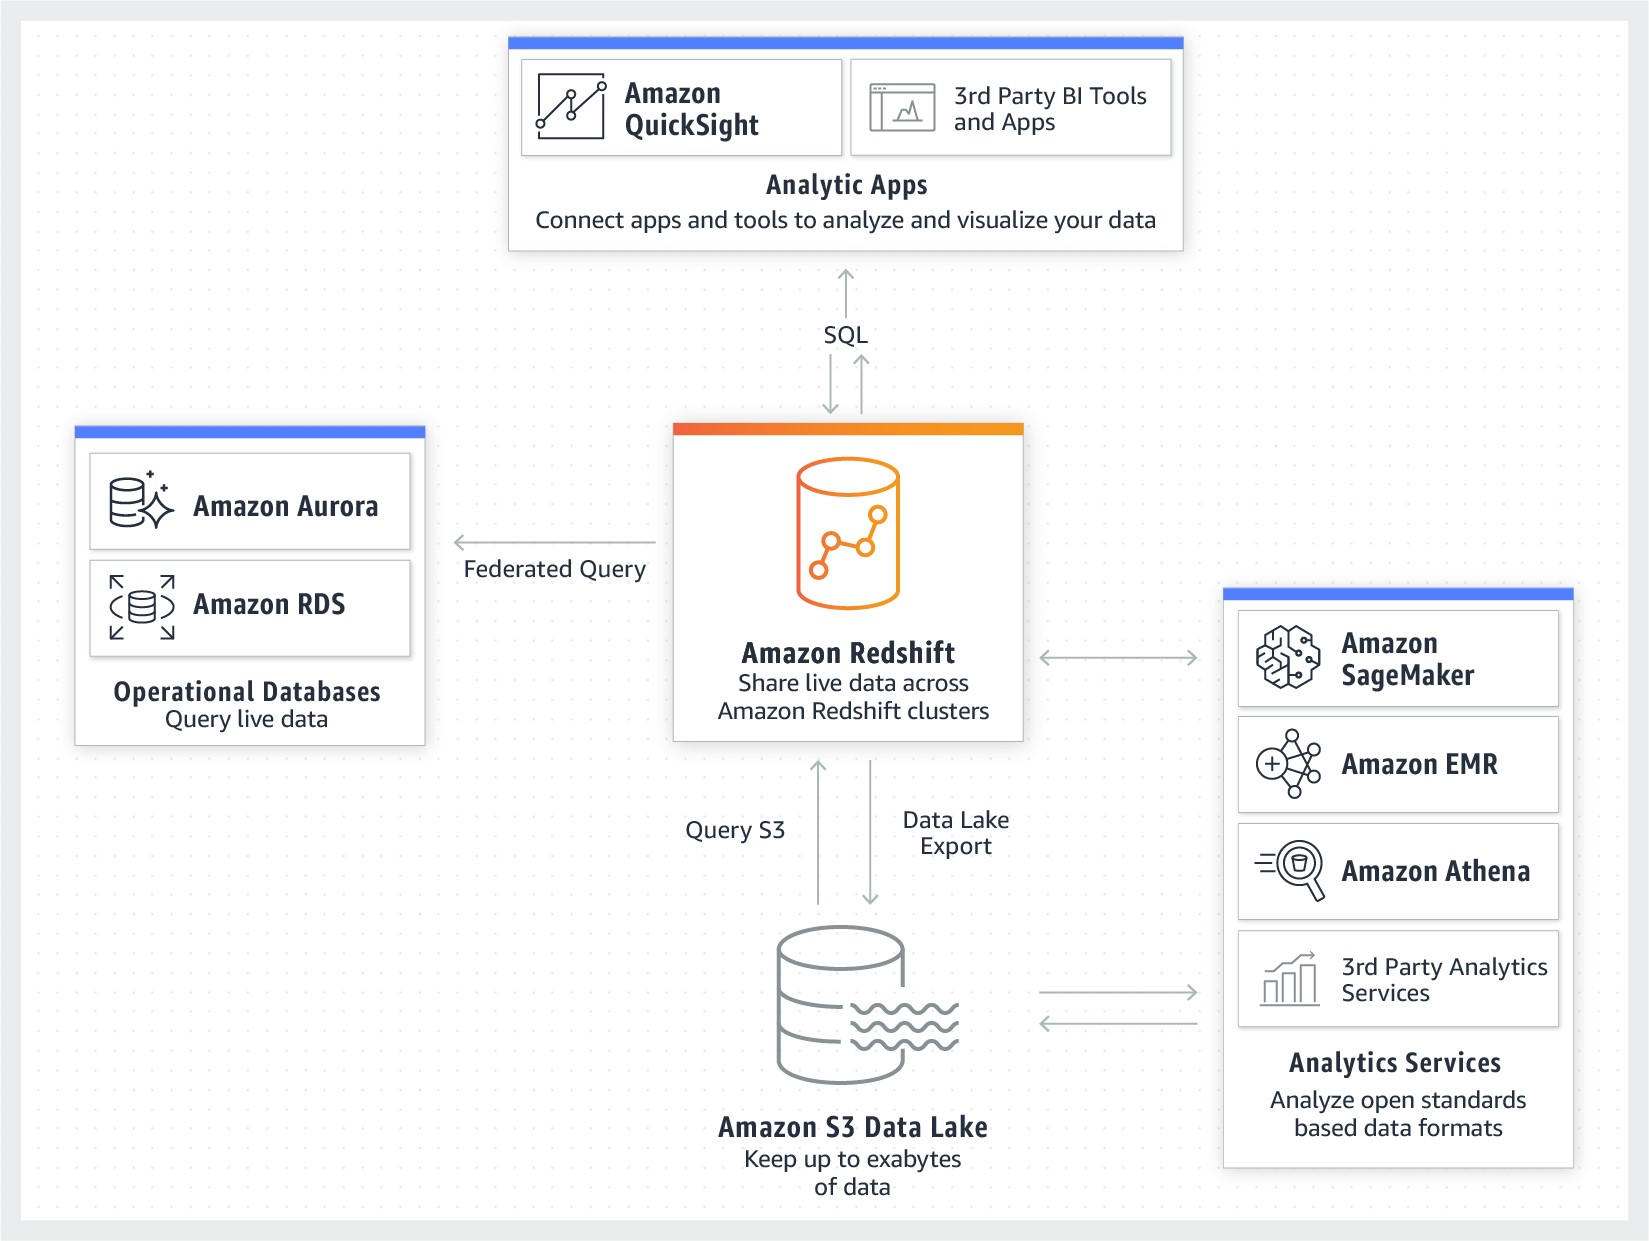Select the "Analytics Services" heading
Image resolution: width=1649 pixels, height=1241 pixels.
coord(1395,1062)
